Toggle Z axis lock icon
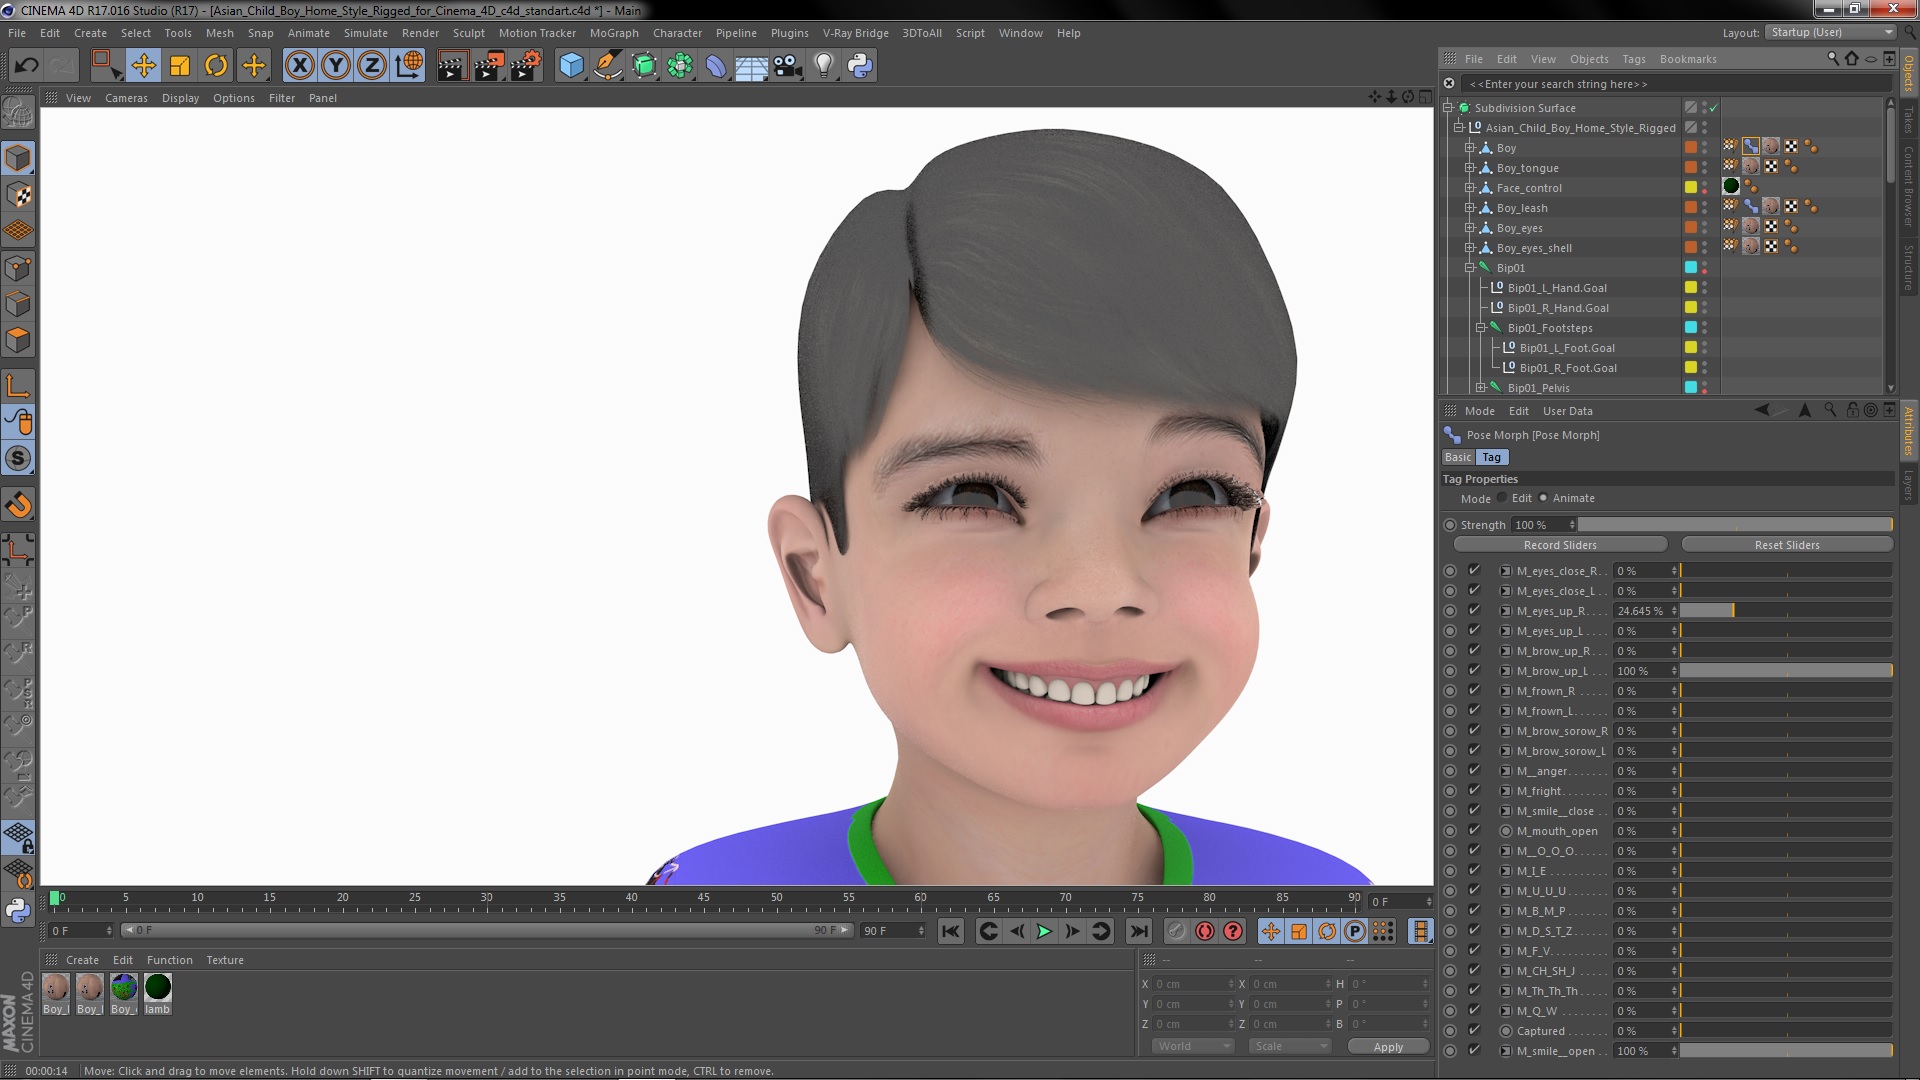 [x=372, y=66]
